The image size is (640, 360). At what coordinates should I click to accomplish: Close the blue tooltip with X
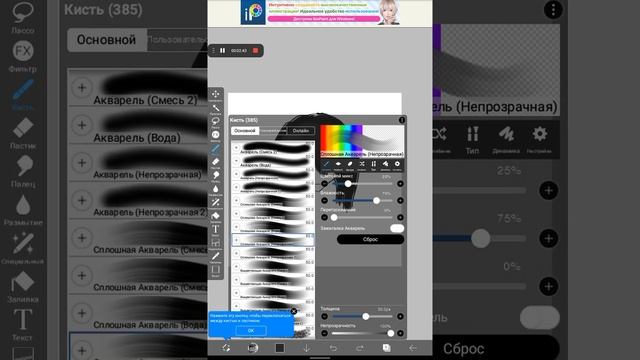tap(293, 311)
